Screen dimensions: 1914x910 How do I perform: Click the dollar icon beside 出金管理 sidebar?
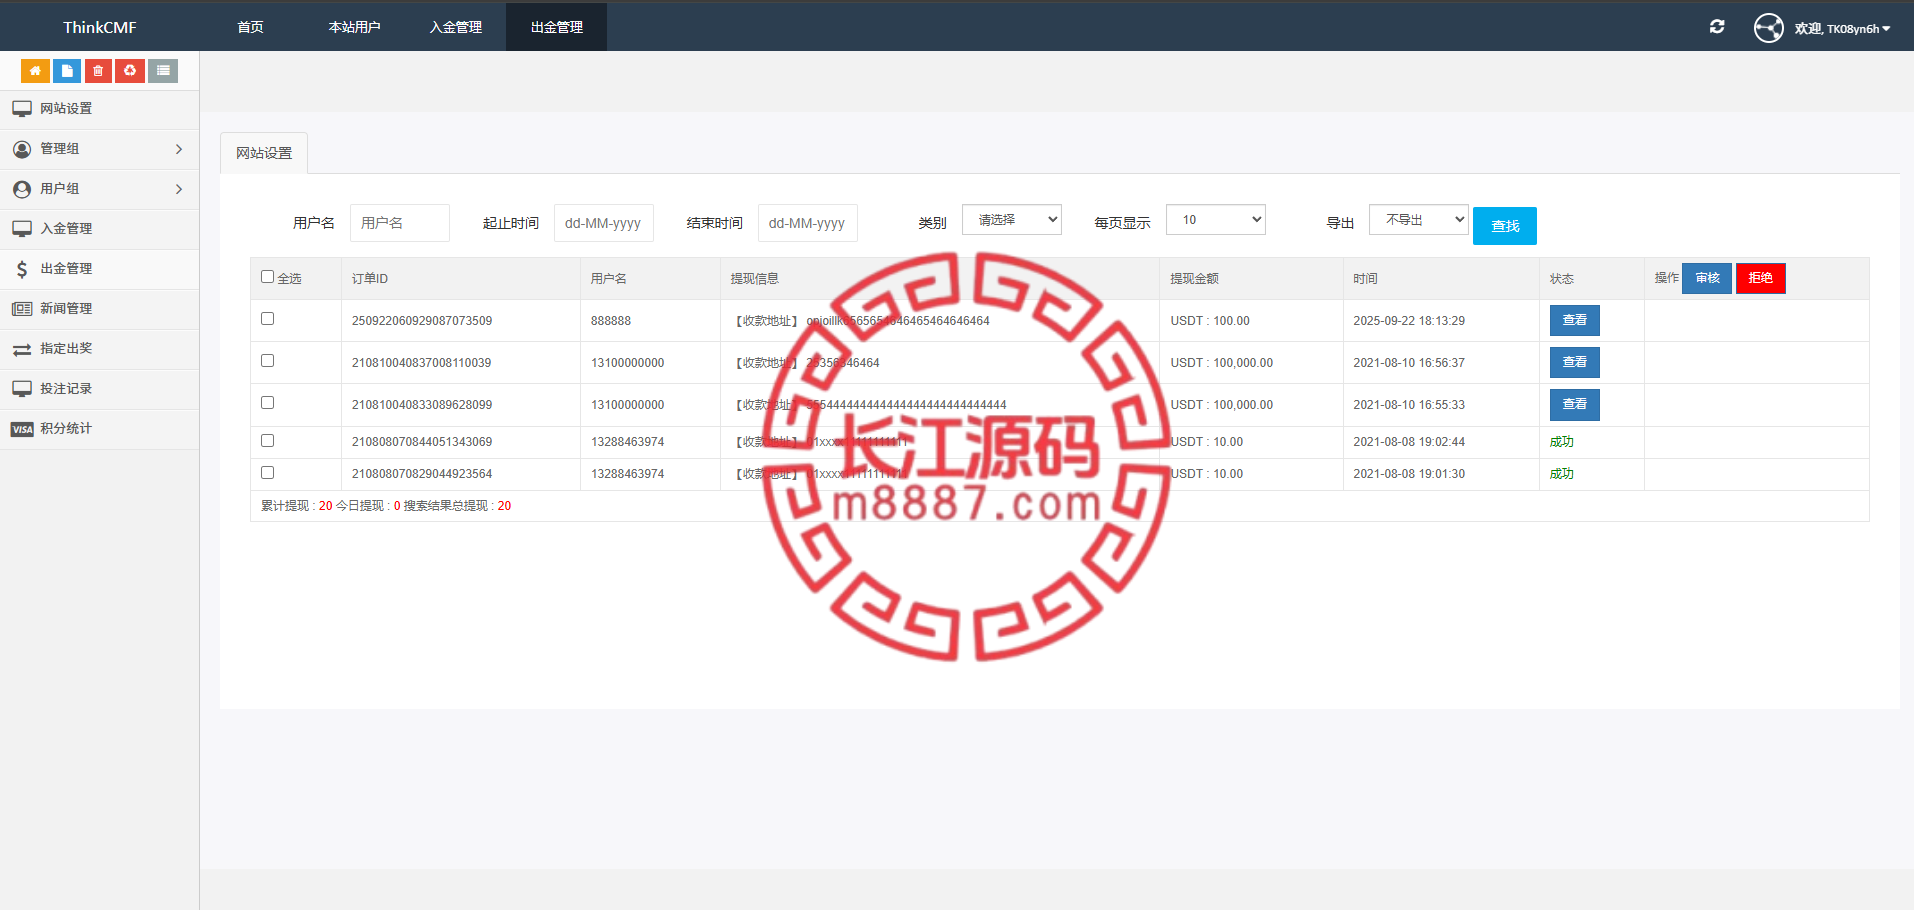click(x=22, y=269)
